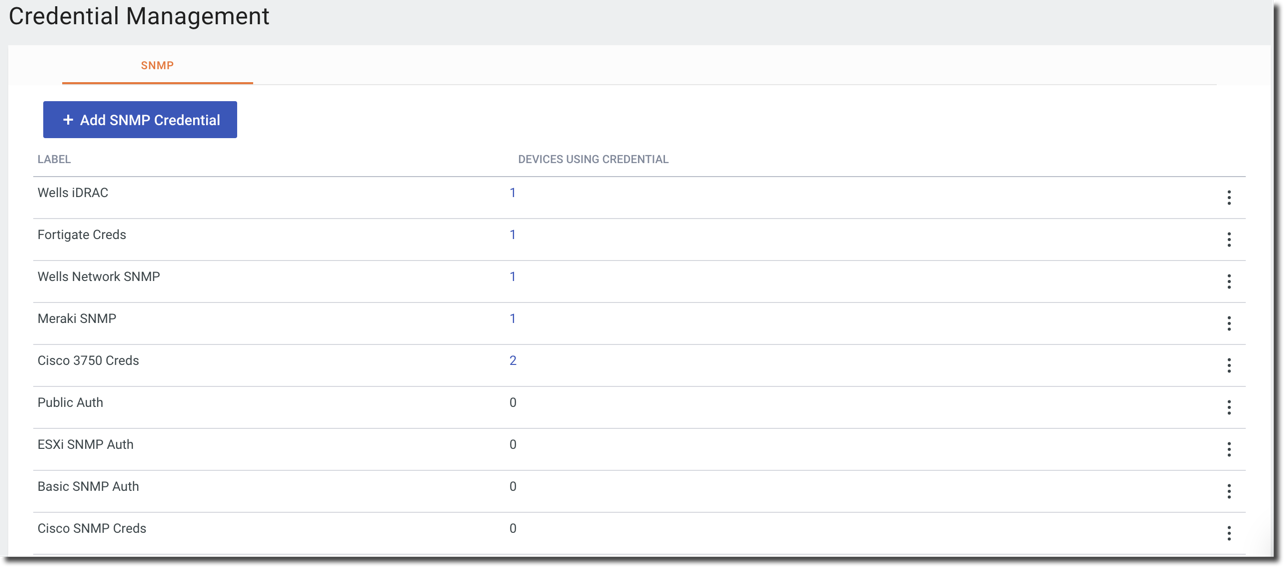This screenshot has width=1284, height=567.
Task: Click the Add SNMP Credential button
Action: click(x=140, y=120)
